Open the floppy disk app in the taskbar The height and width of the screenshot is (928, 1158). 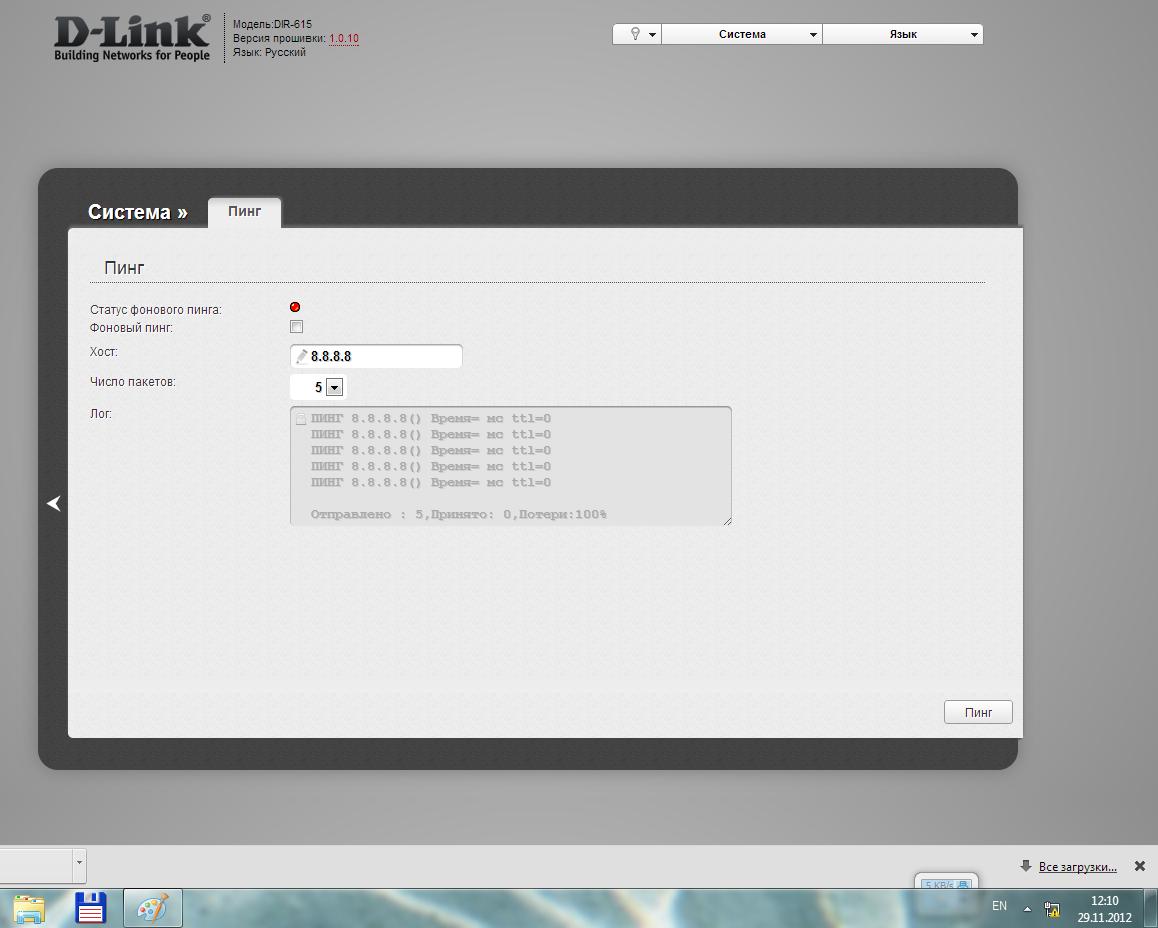(x=91, y=908)
